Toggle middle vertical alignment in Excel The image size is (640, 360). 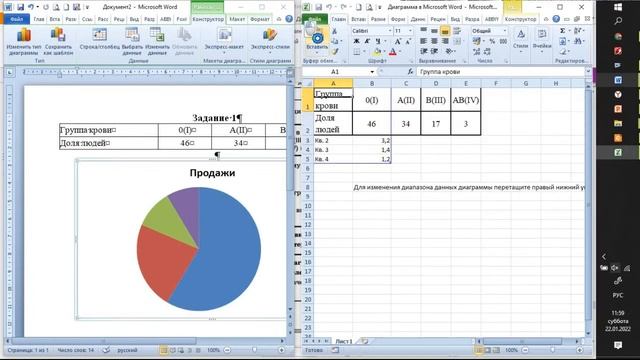pyautogui.click(x=434, y=31)
